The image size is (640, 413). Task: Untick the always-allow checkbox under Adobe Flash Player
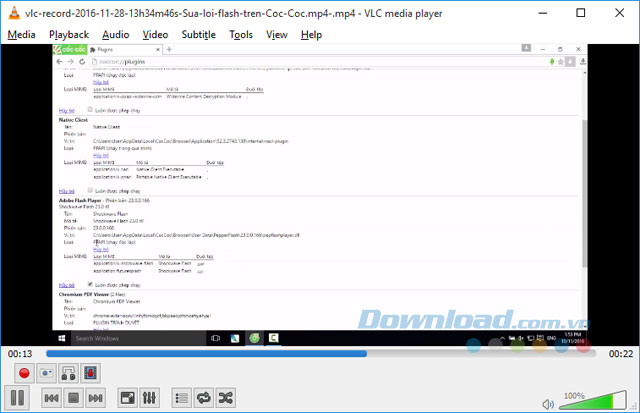click(90, 284)
